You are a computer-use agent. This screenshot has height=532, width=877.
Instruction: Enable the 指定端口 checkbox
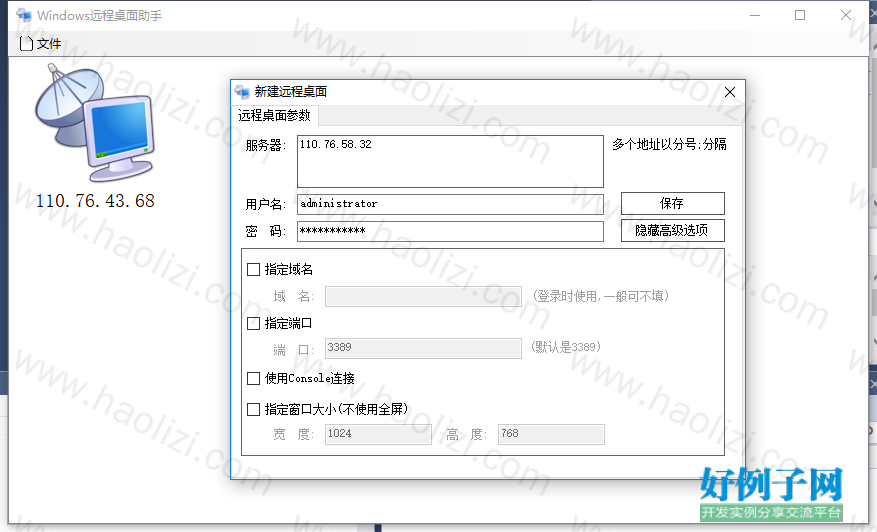tap(253, 323)
